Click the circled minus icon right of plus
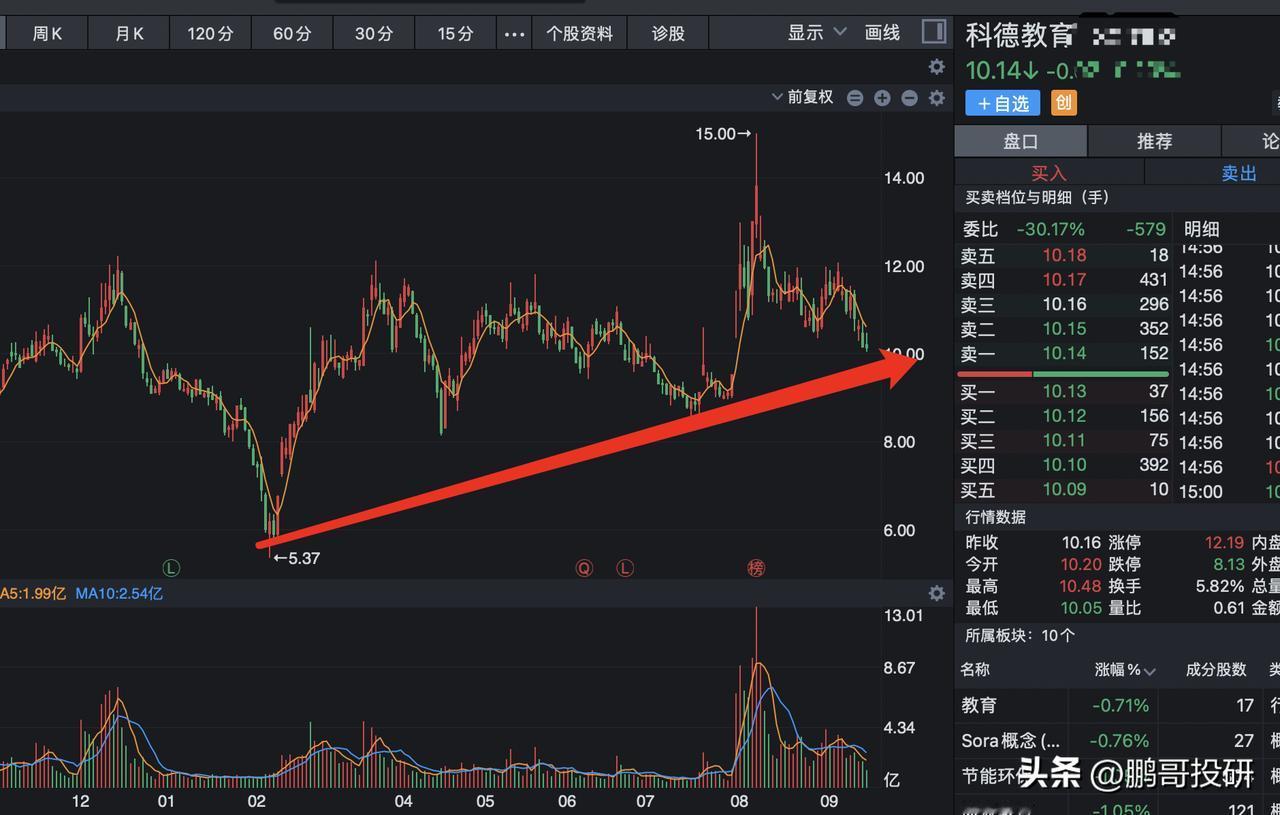1280x815 pixels. [909, 98]
